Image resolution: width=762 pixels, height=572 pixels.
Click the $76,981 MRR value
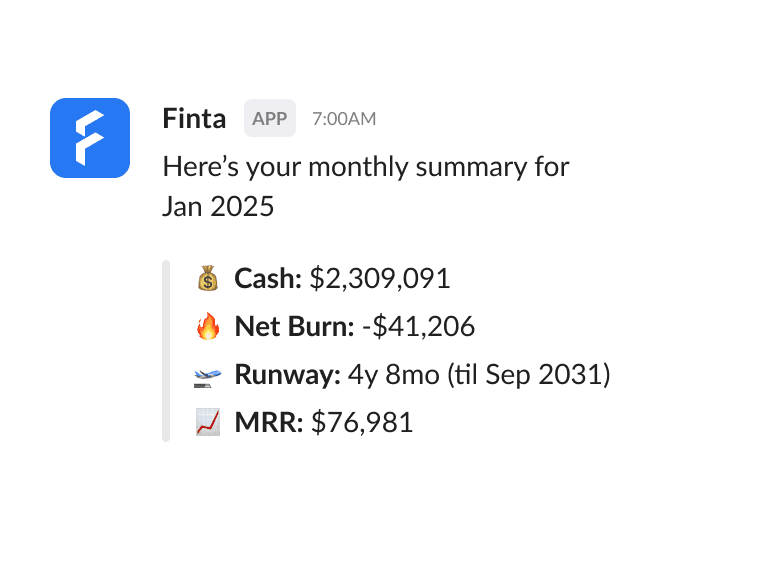362,422
